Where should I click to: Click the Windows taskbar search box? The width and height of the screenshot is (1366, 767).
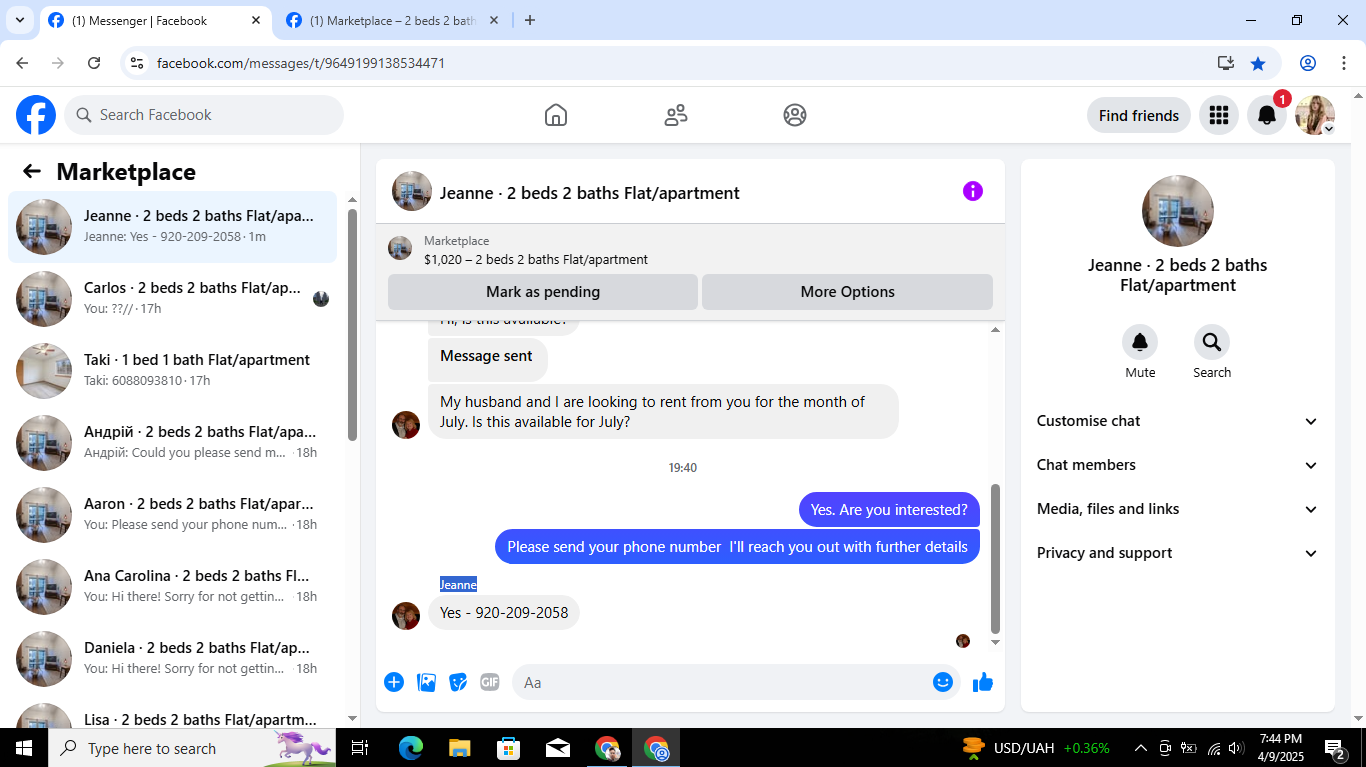[x=192, y=748]
